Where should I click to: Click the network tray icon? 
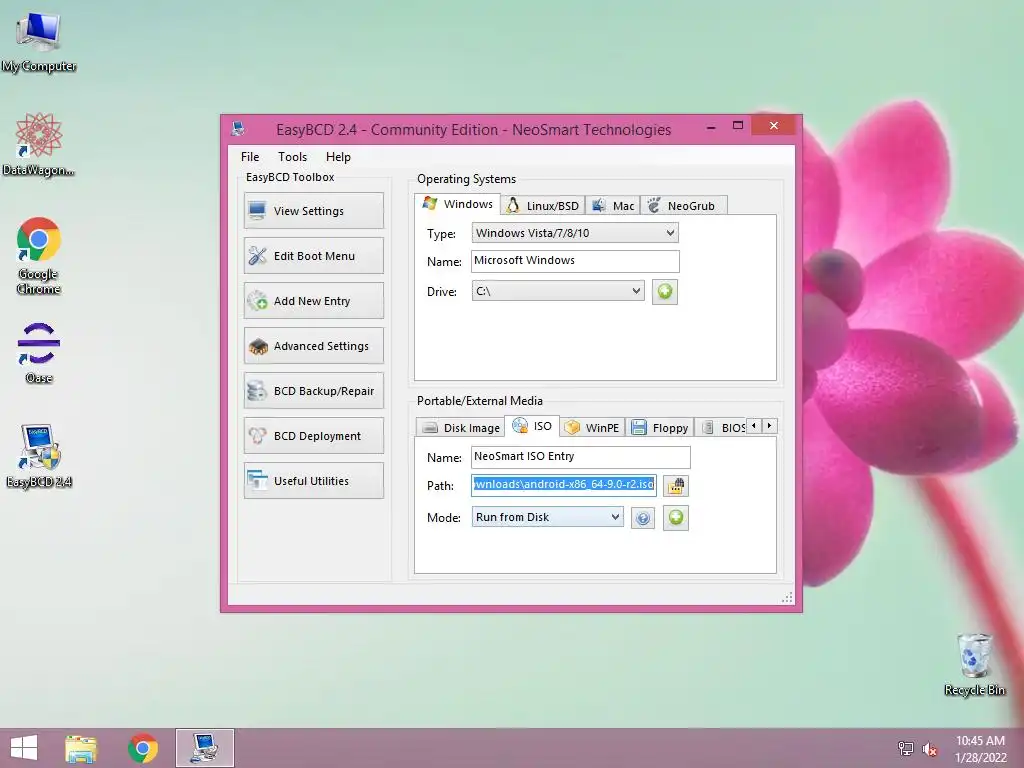(906, 748)
